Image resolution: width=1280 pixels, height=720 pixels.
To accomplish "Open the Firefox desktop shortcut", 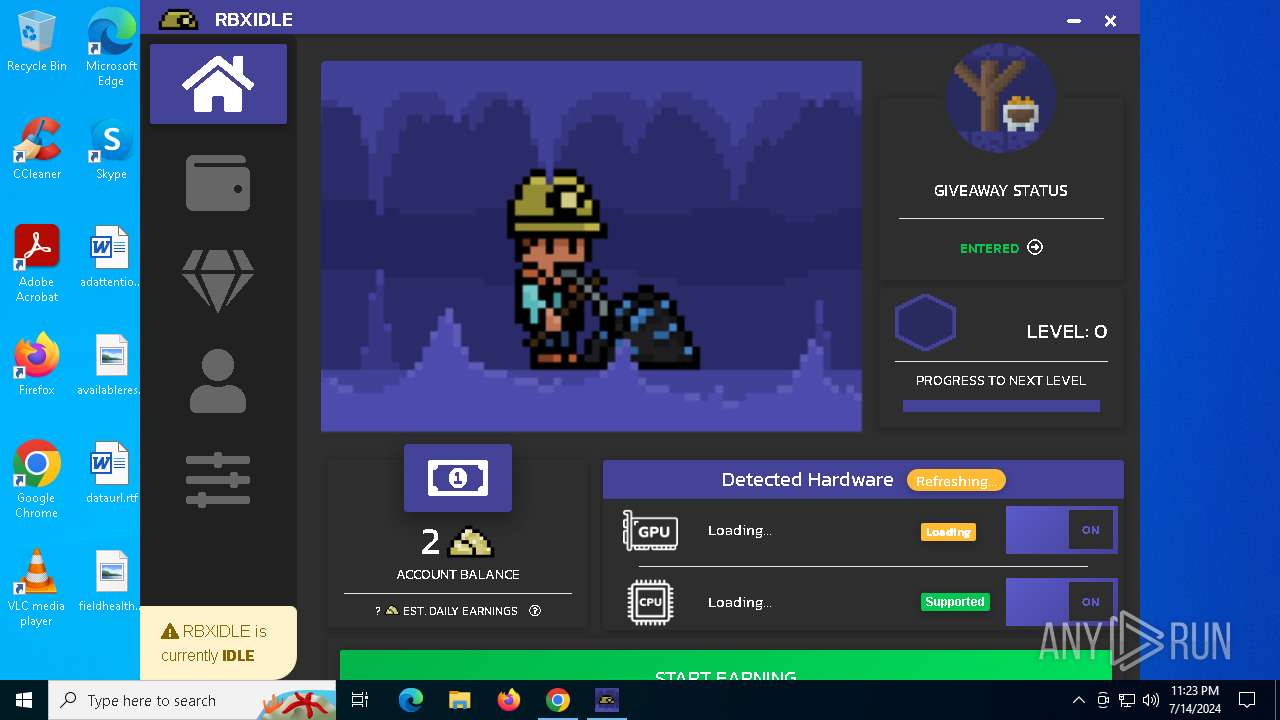I will [x=37, y=365].
